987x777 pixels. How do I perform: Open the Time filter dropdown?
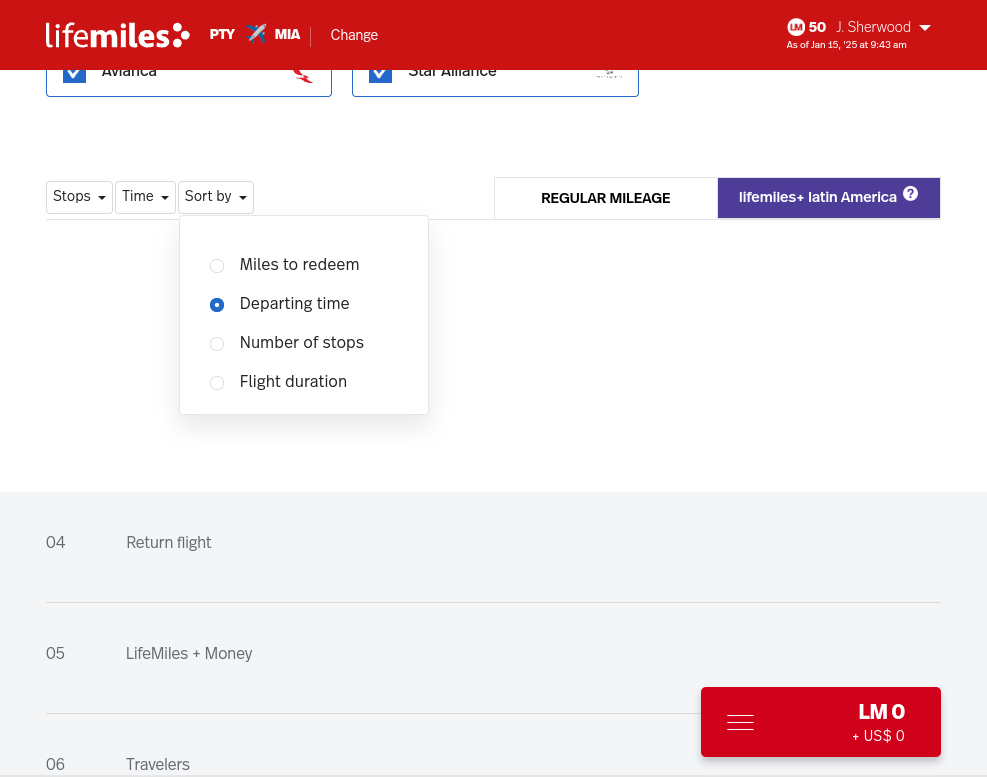[145, 197]
